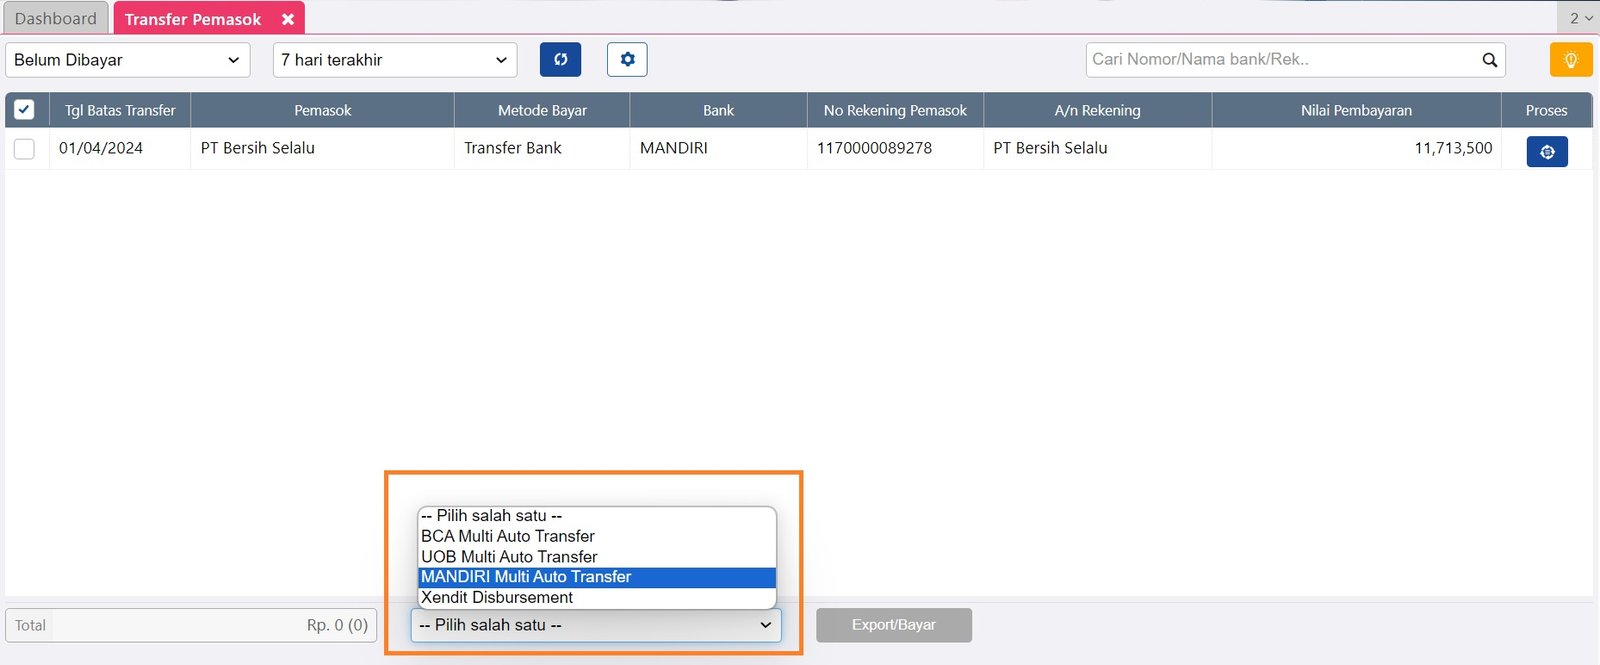Click the orange lightbulb tips icon

1570,60
